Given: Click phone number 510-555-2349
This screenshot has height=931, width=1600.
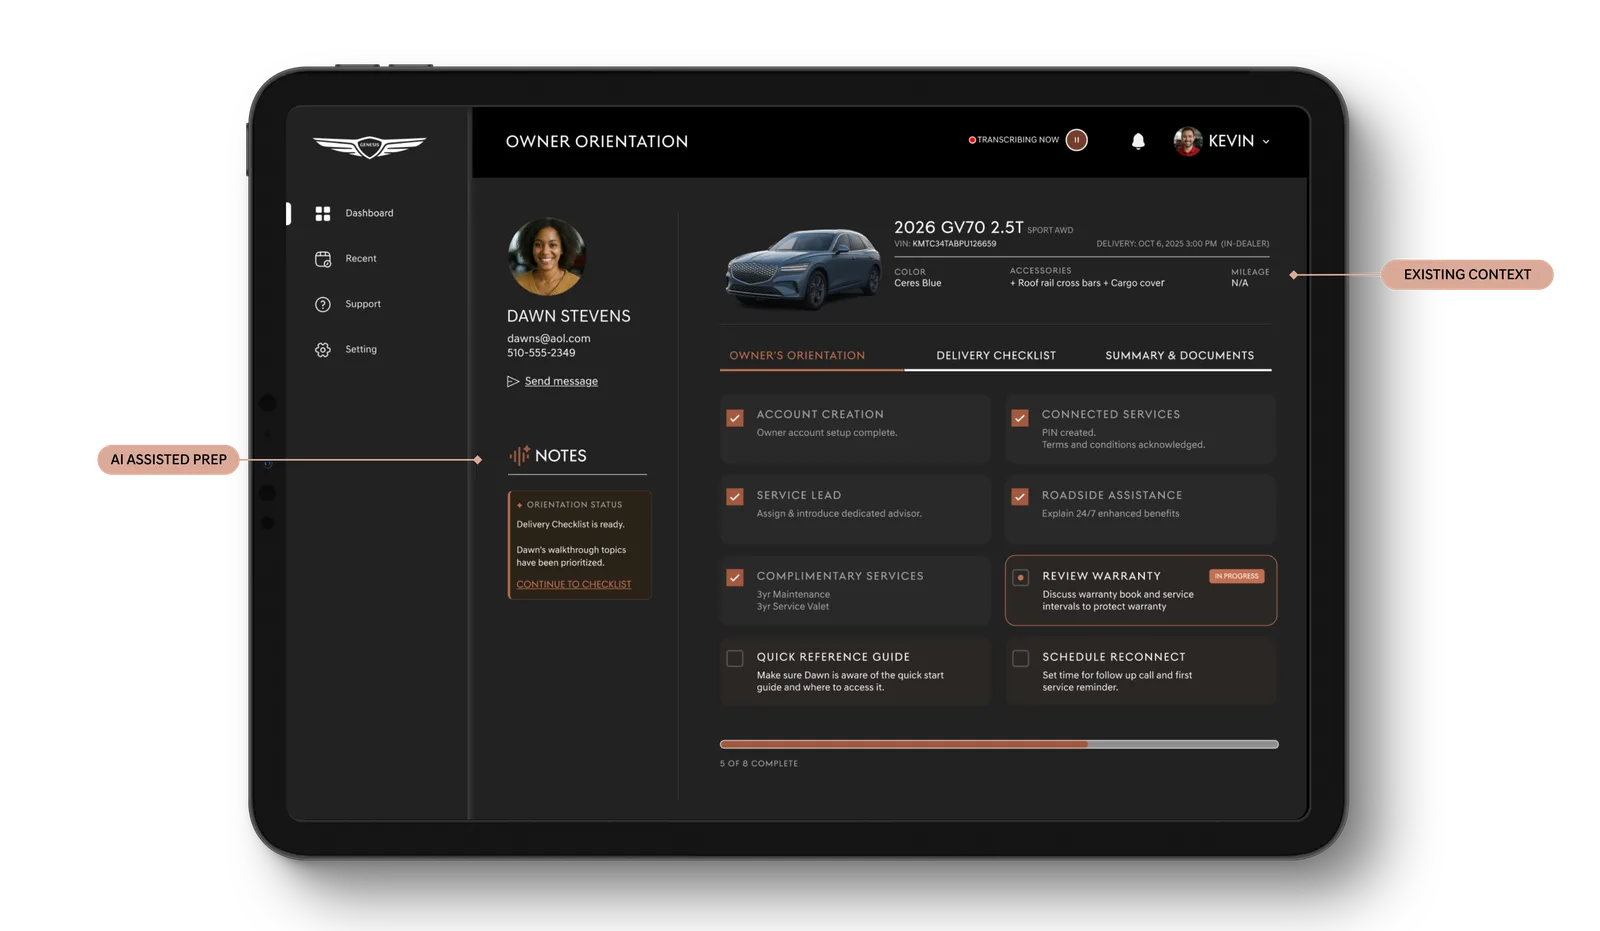Looking at the screenshot, I should pos(541,353).
